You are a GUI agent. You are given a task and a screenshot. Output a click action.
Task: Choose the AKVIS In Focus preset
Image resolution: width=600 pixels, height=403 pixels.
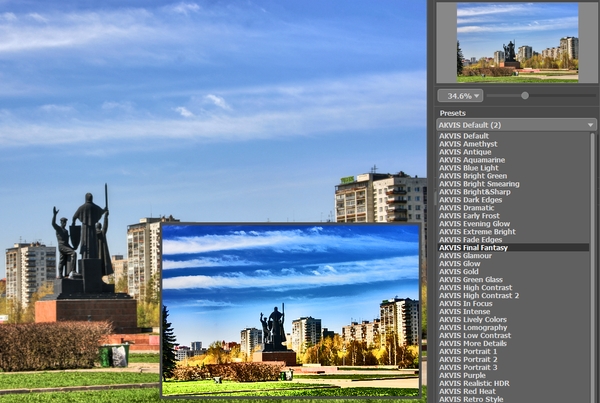coord(513,303)
